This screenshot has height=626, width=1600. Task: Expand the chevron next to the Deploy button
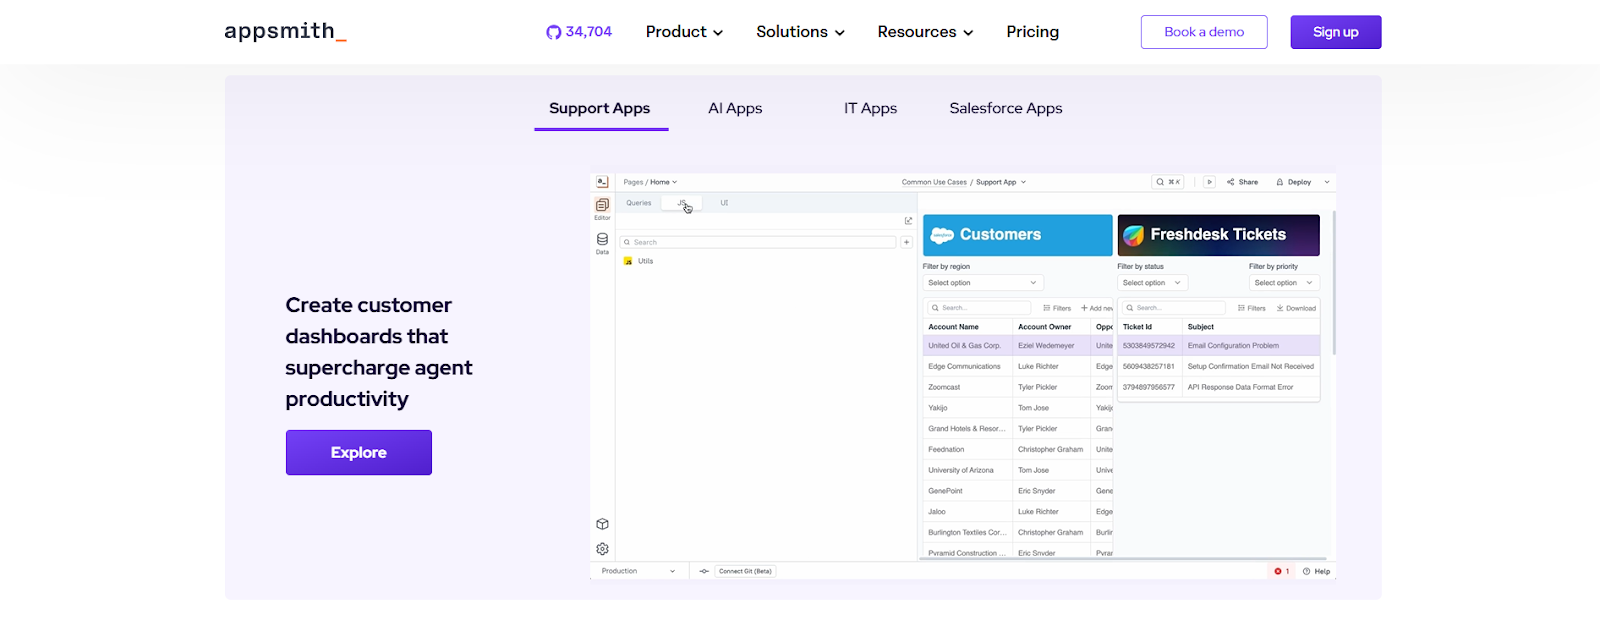tap(1327, 182)
